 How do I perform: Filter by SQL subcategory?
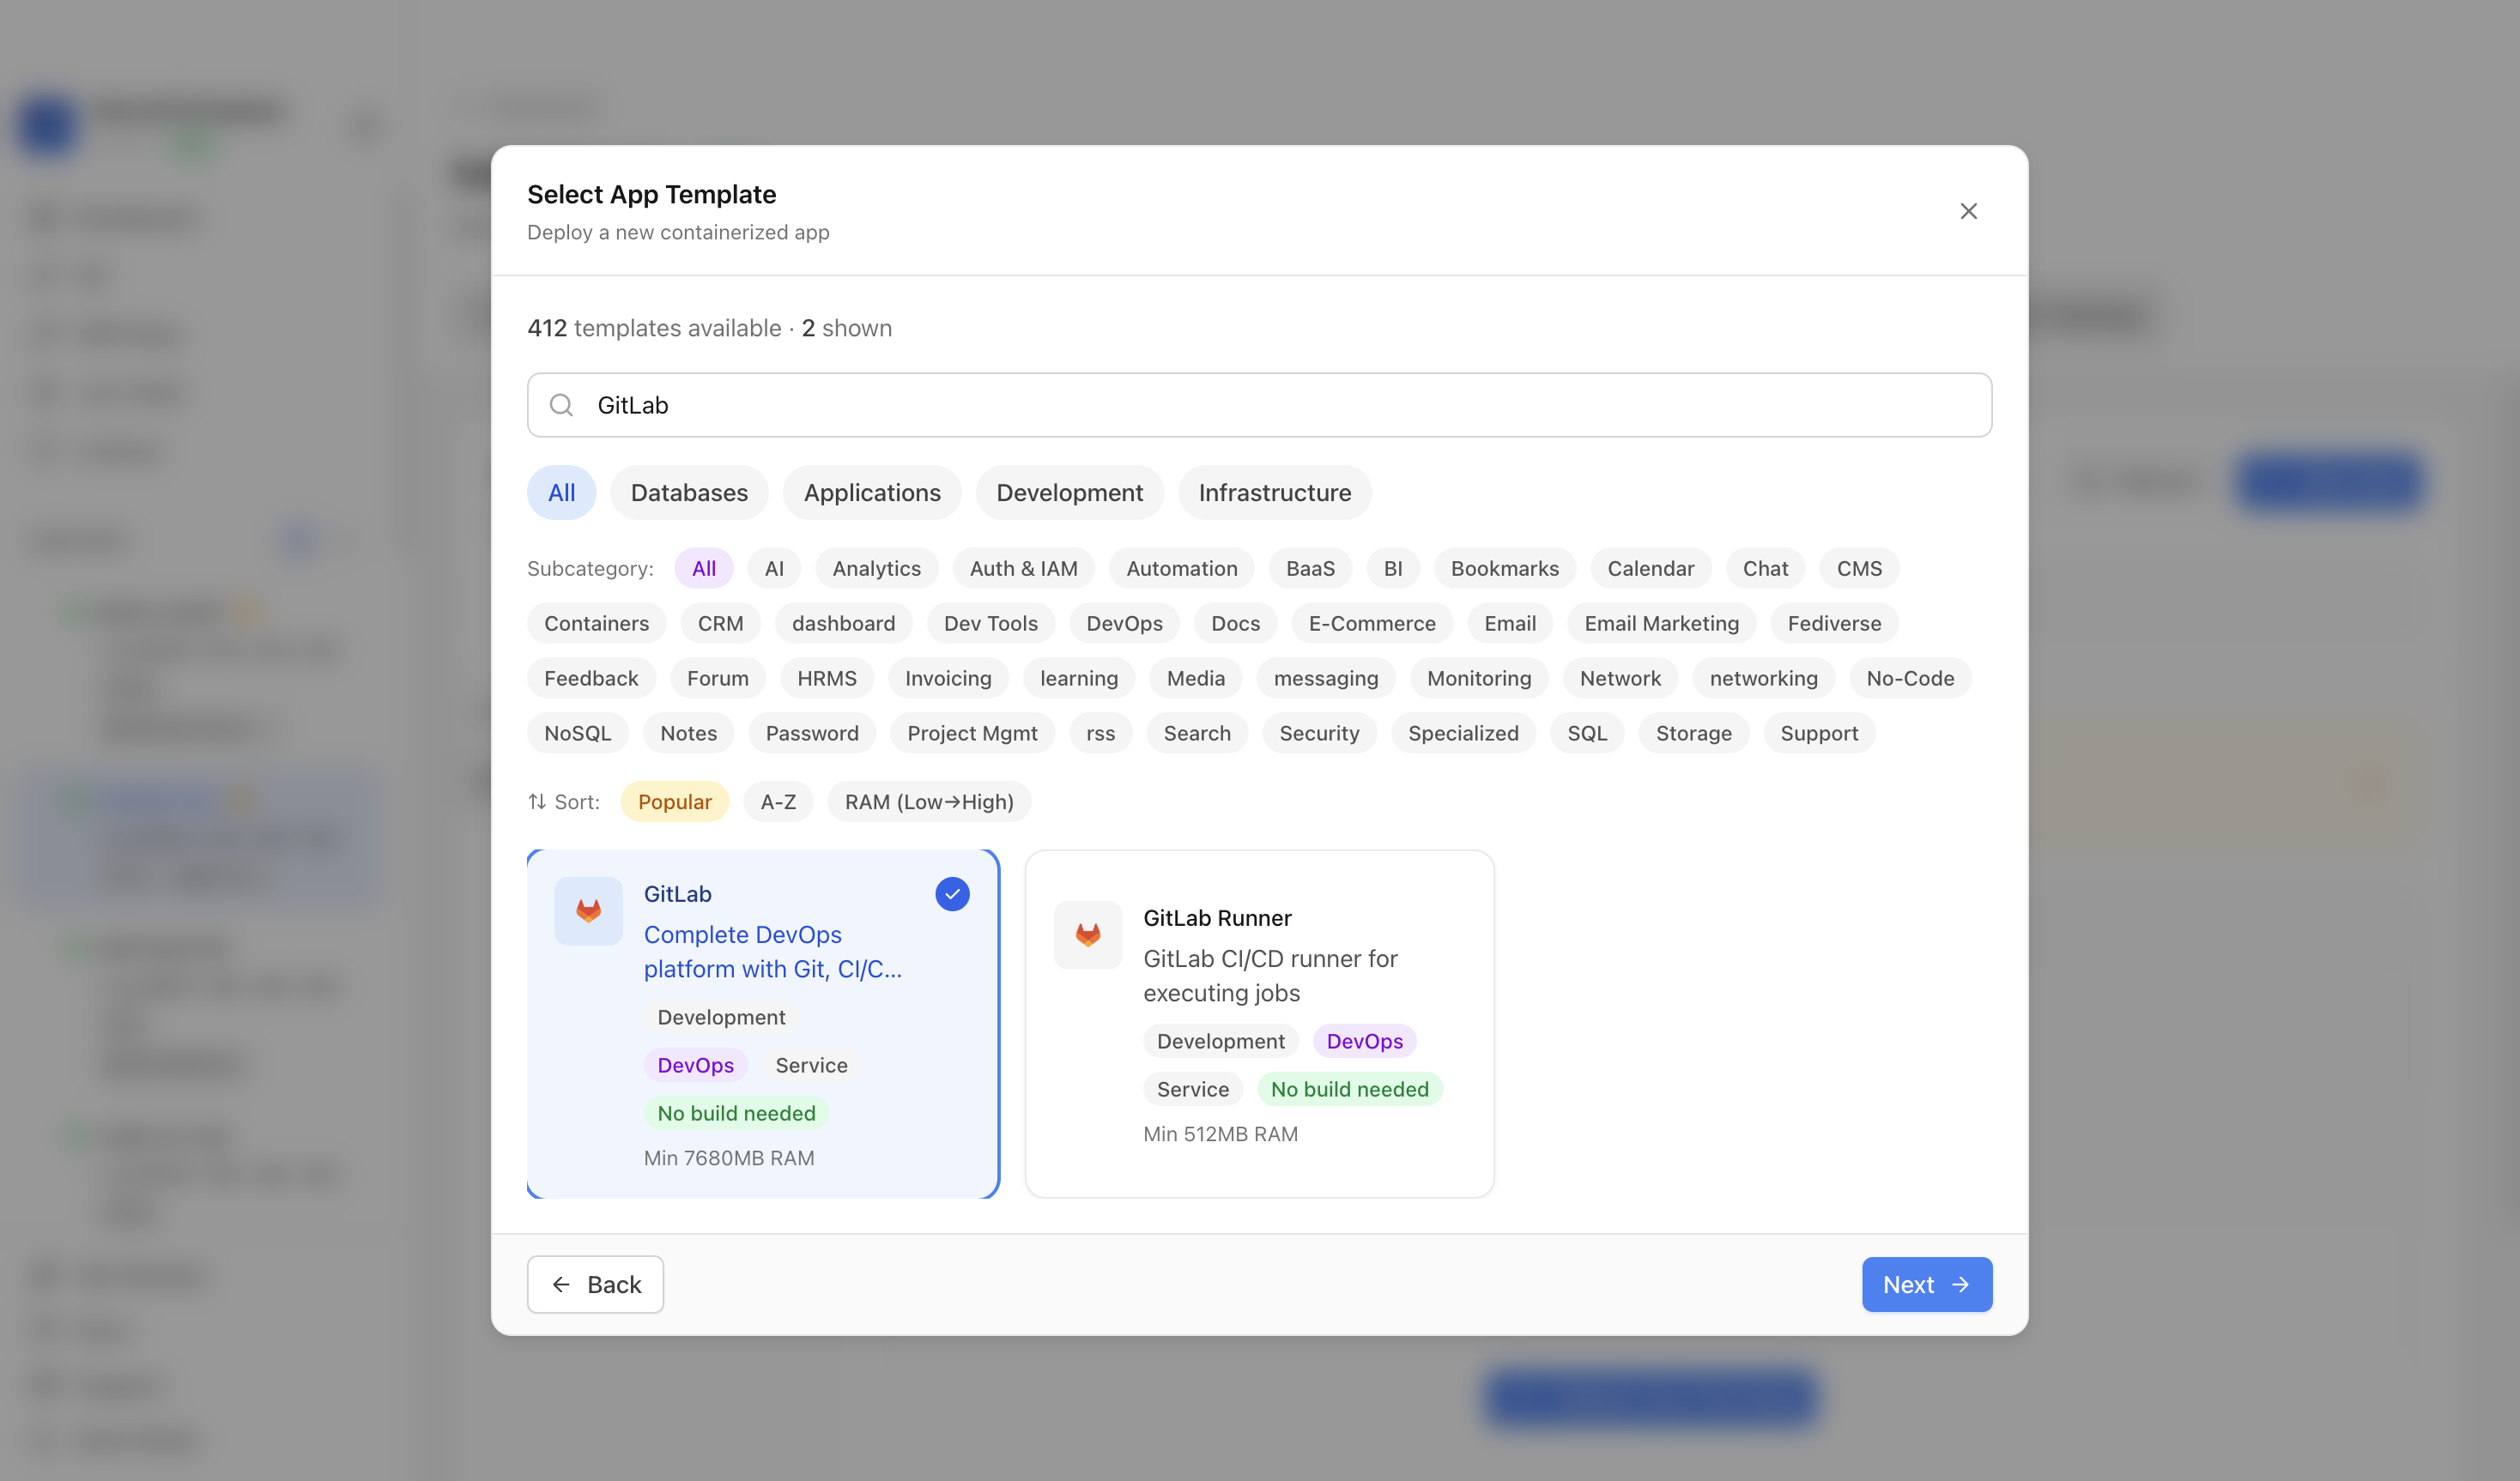[x=1587, y=733]
